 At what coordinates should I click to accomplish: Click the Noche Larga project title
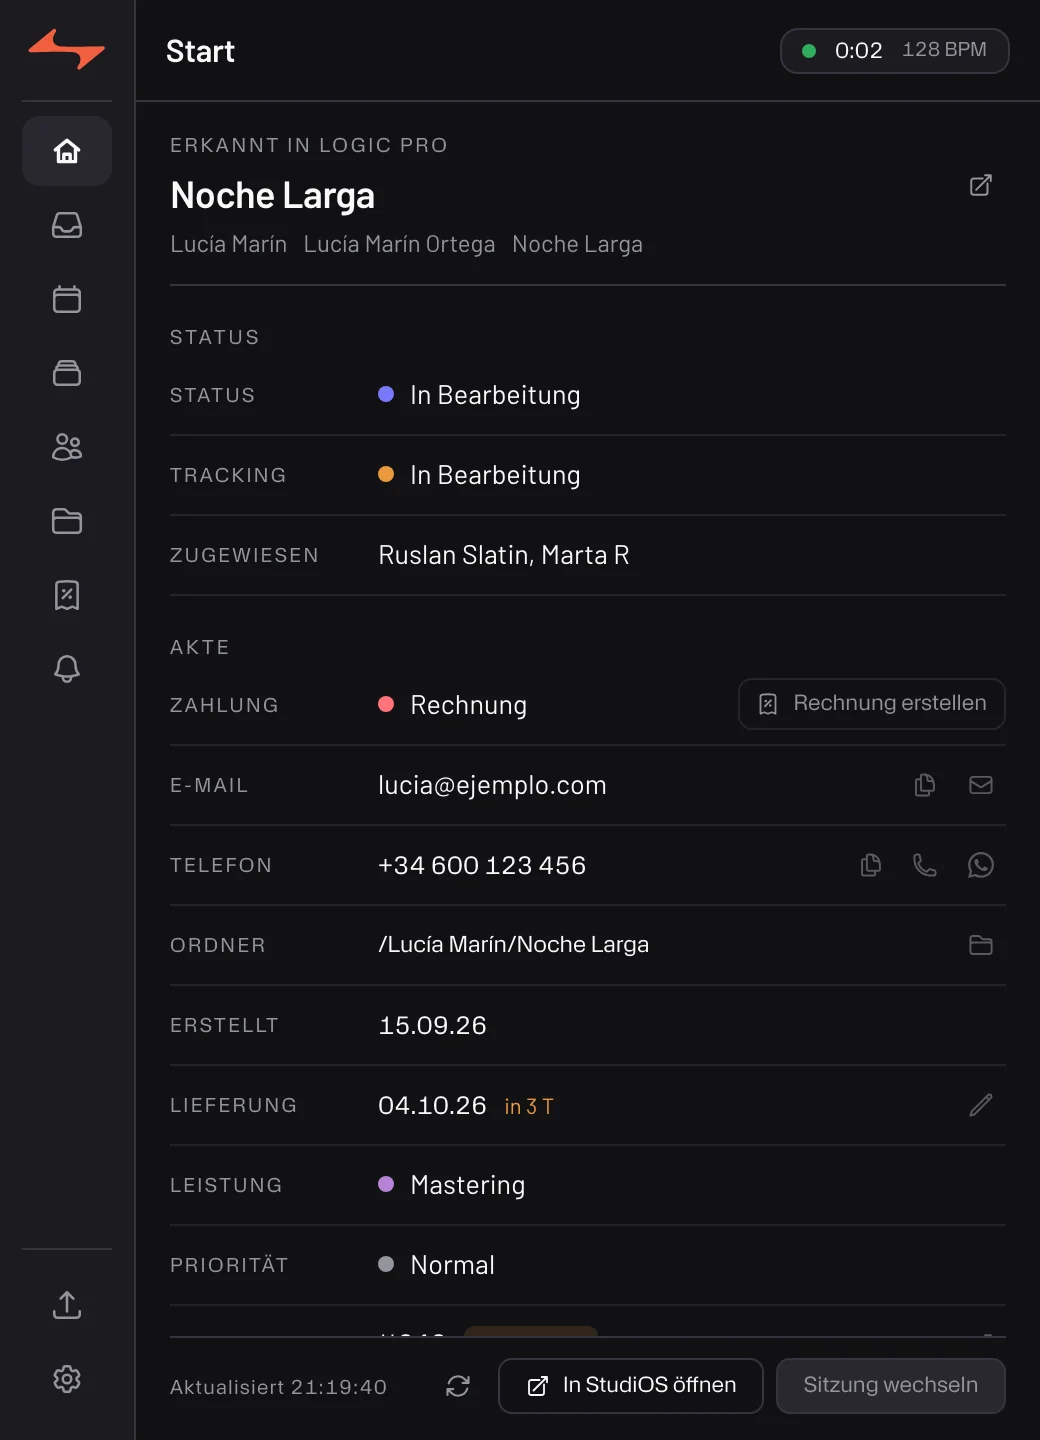(272, 196)
